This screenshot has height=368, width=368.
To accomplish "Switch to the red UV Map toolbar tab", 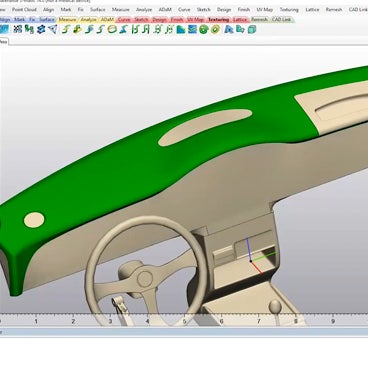I will click(195, 20).
